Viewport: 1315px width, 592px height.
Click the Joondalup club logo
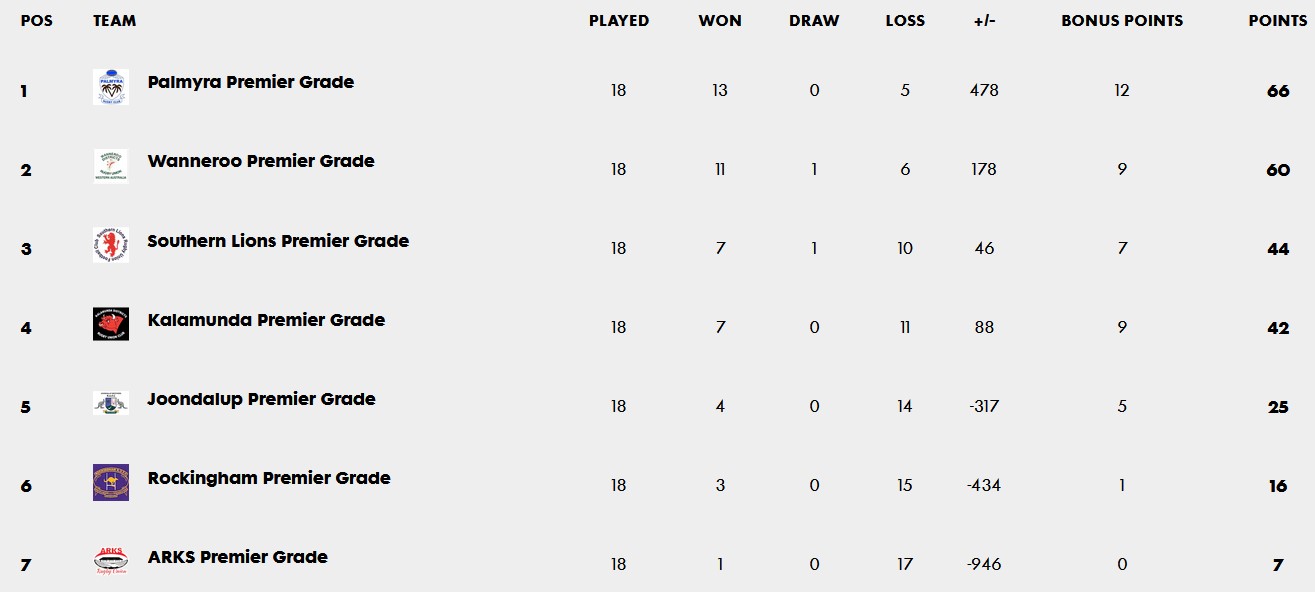[x=111, y=403]
